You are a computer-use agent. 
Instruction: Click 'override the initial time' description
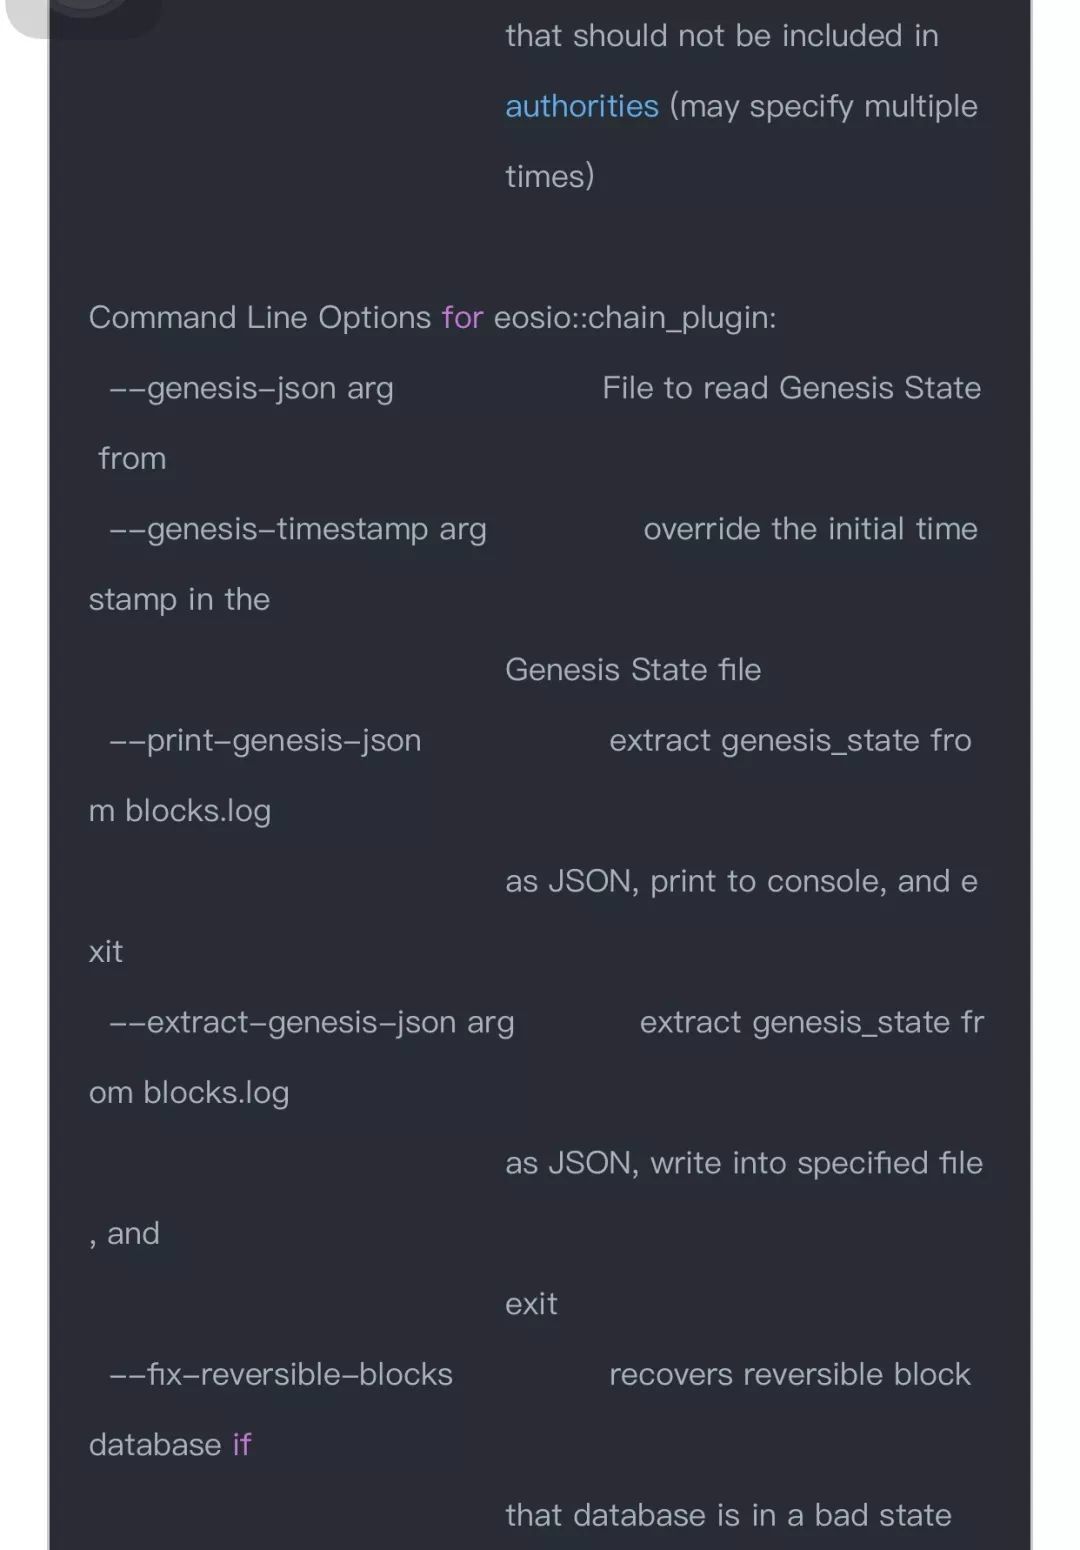tap(811, 529)
